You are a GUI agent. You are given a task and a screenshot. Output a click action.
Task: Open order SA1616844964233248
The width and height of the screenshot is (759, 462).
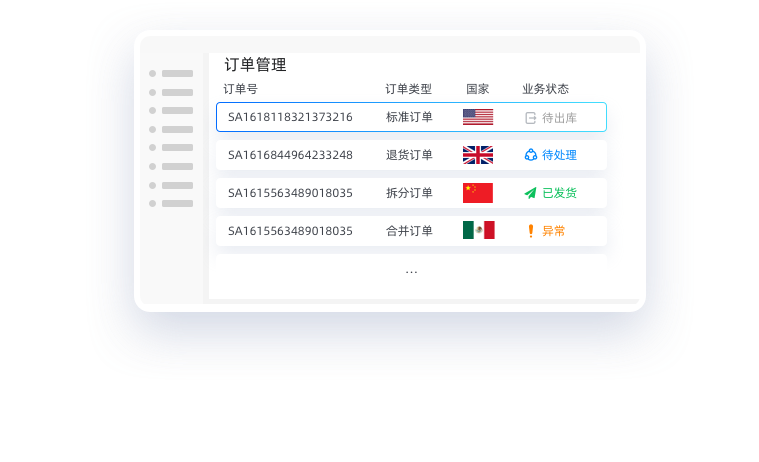coord(290,155)
